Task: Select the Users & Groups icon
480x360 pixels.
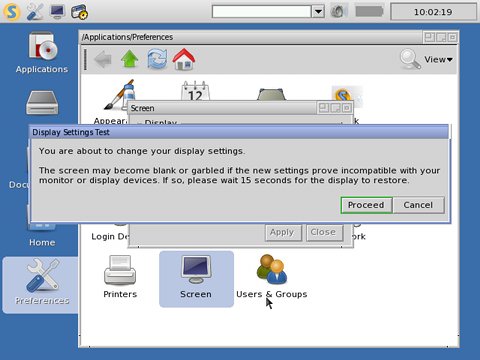Action: coord(272,277)
